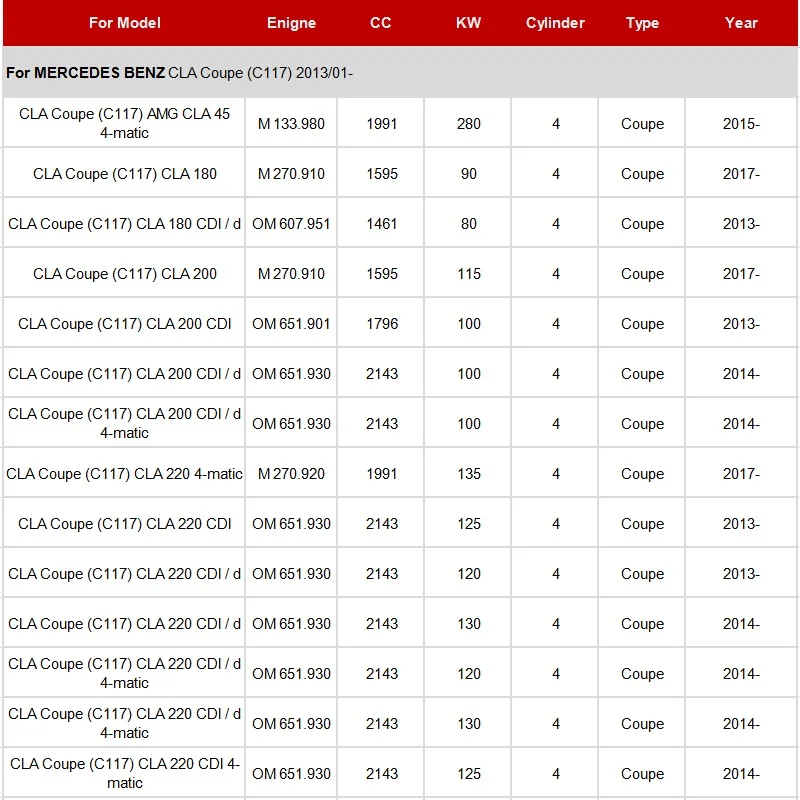Click the 'KW' column header

click(468, 23)
